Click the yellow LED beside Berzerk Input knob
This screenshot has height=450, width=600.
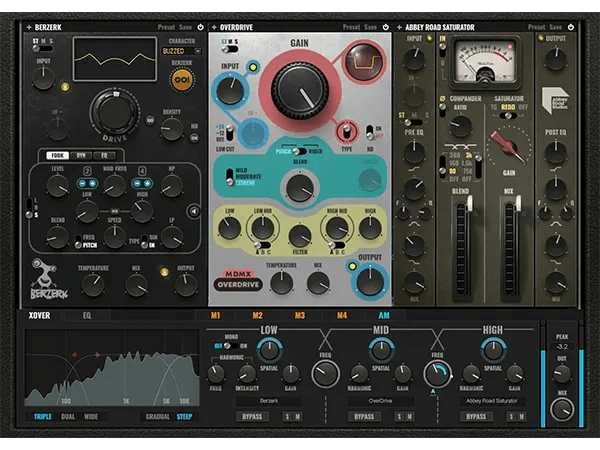(65, 87)
